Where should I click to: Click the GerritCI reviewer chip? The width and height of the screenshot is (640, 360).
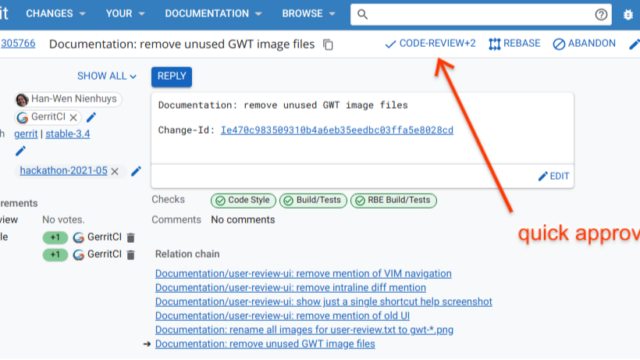coord(48,117)
